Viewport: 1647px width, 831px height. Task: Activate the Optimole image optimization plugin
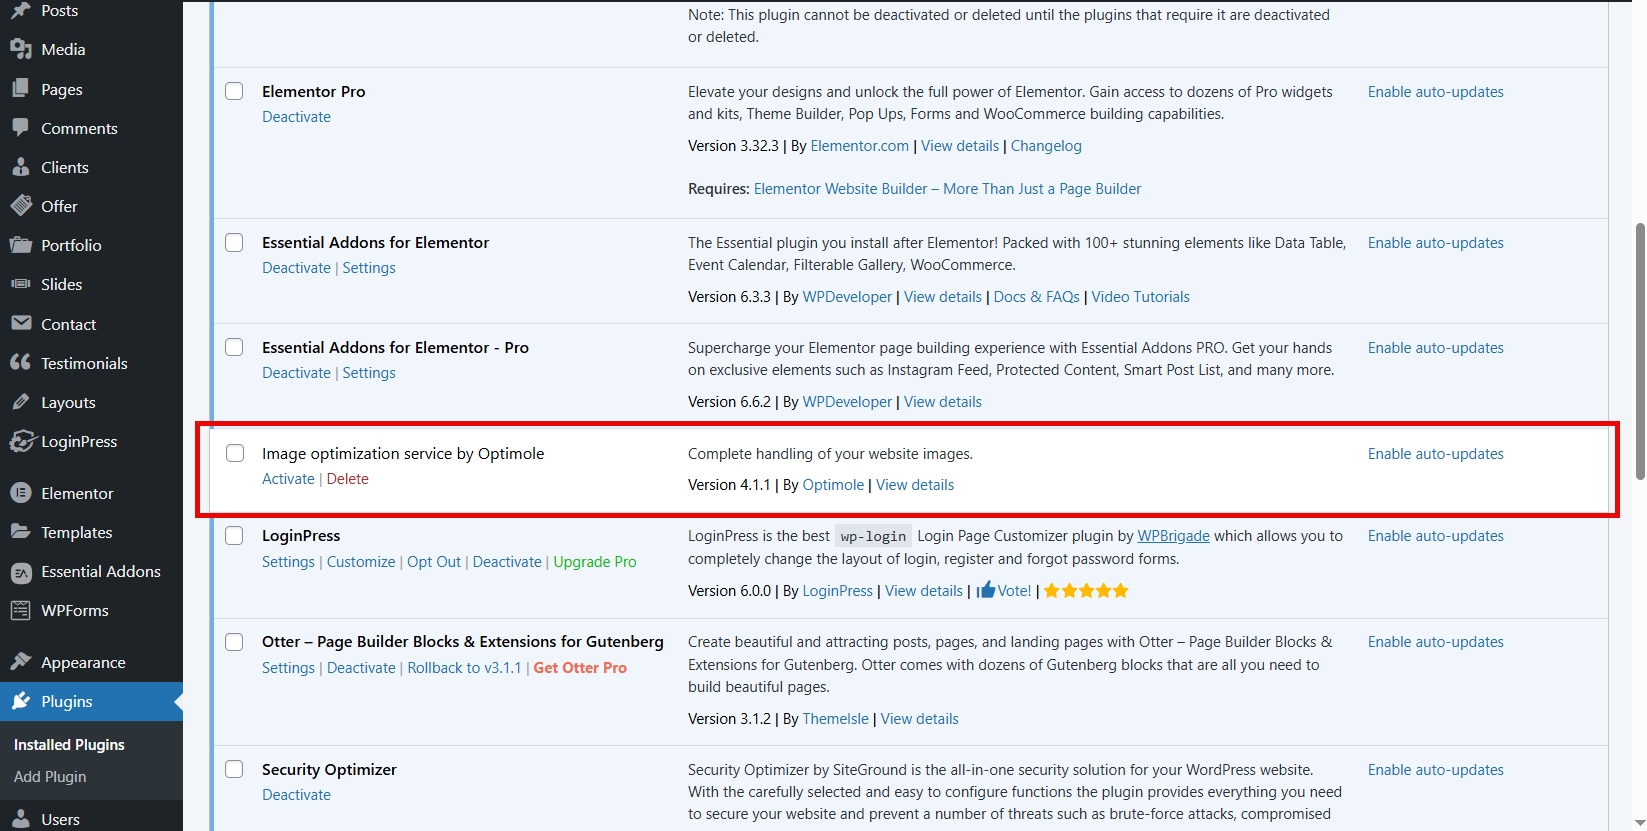(x=288, y=479)
